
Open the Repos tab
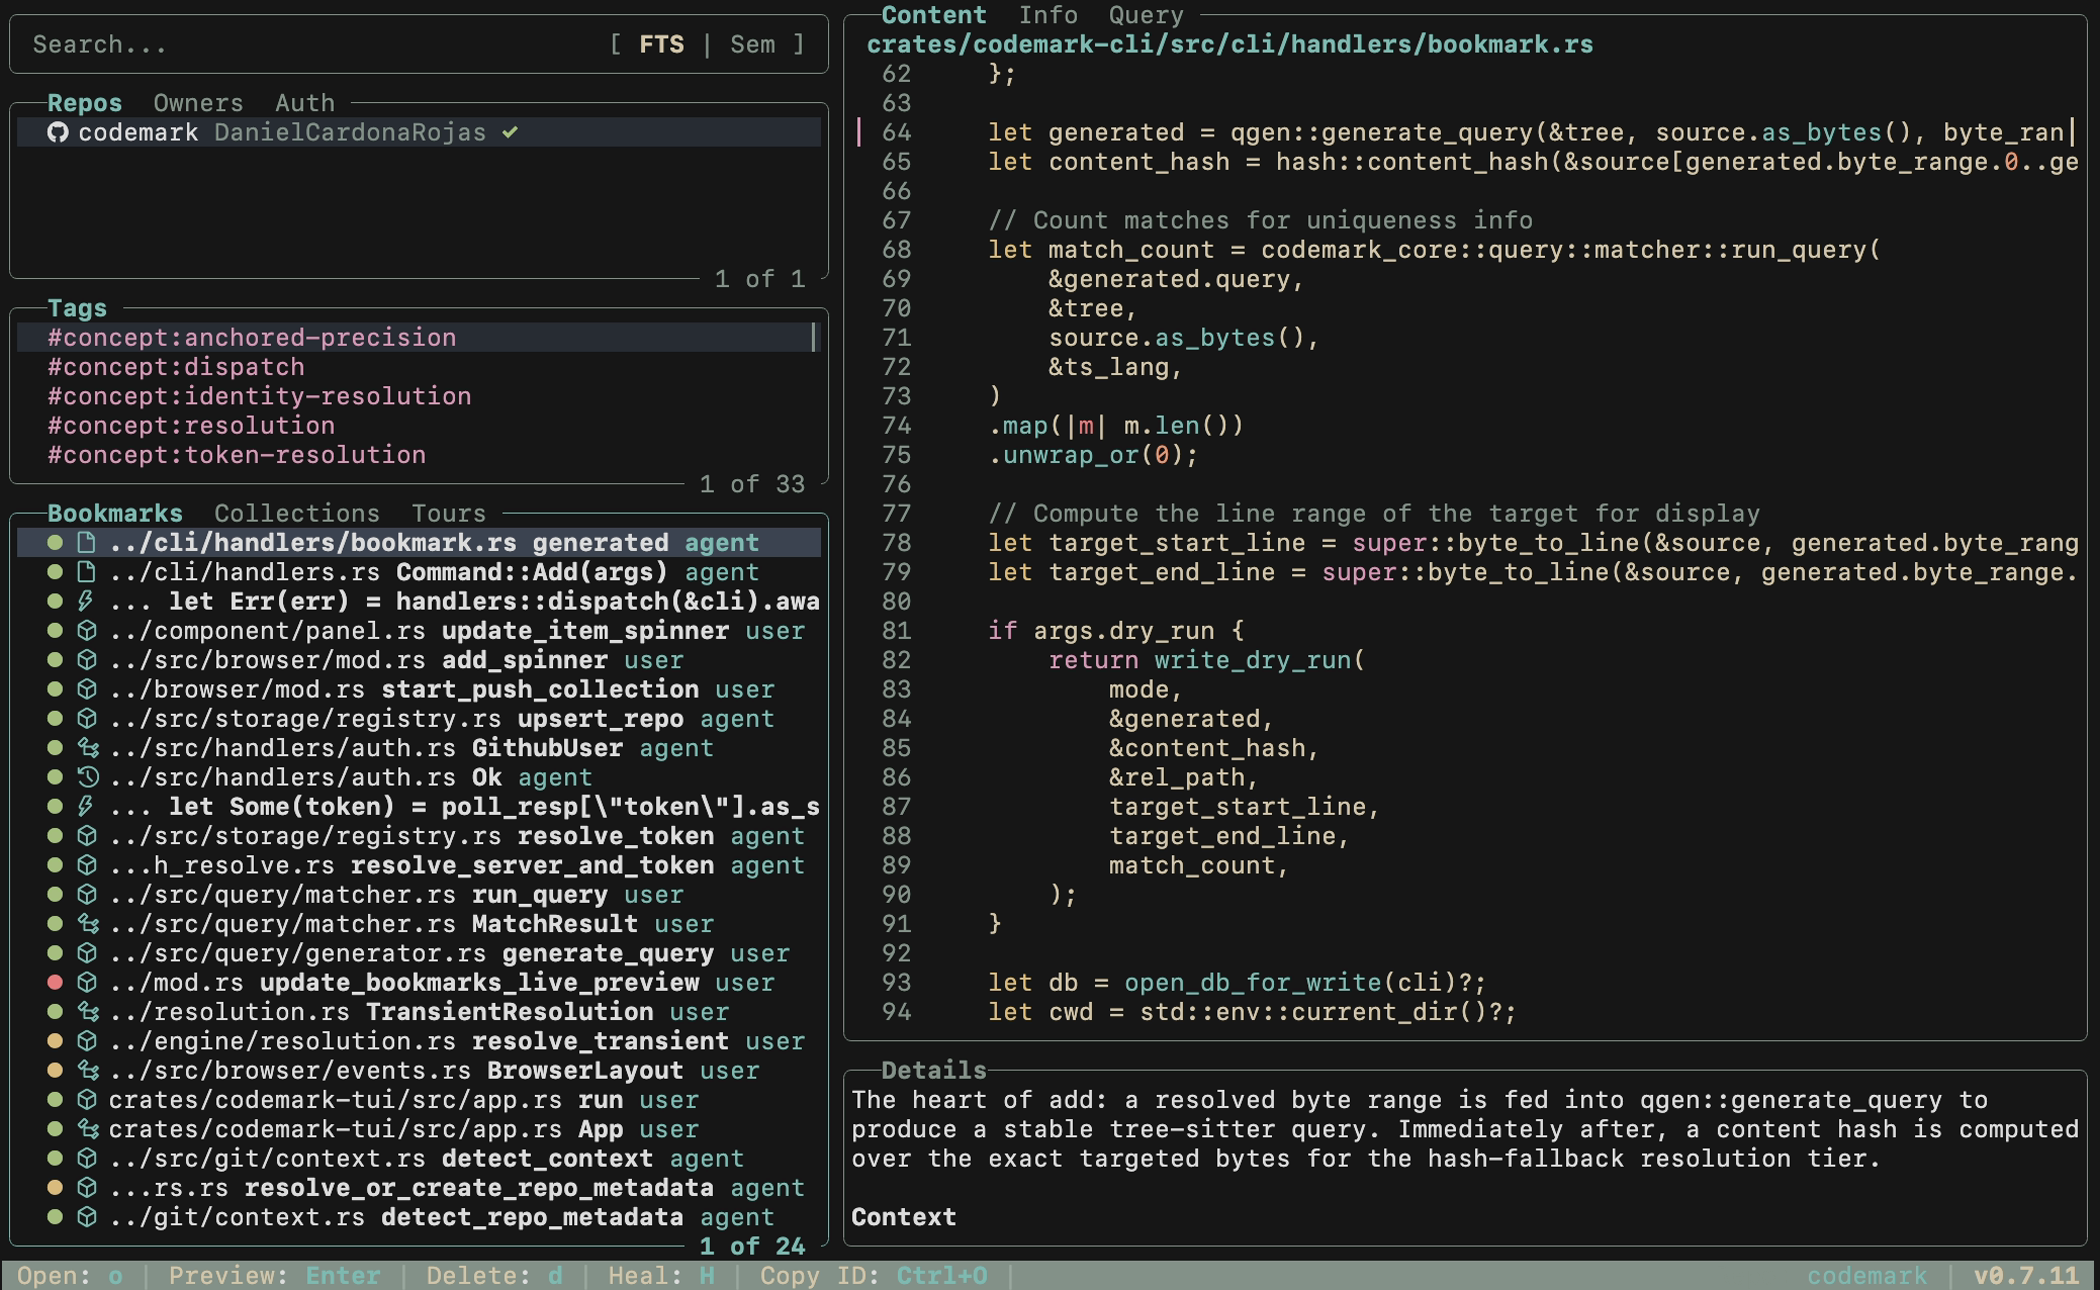click(x=84, y=103)
